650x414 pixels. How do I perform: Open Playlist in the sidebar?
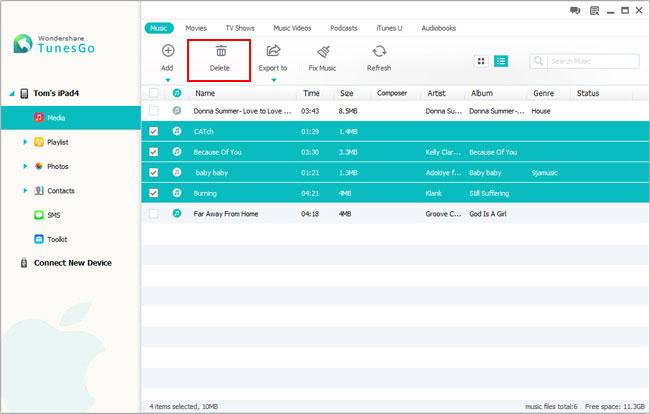click(x=58, y=142)
